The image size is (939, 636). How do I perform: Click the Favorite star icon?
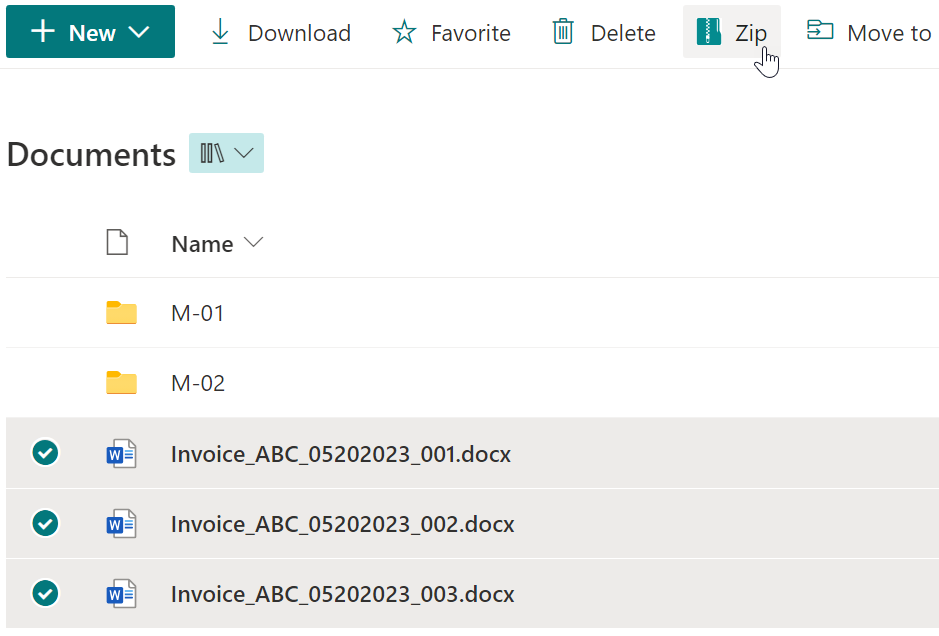click(404, 32)
